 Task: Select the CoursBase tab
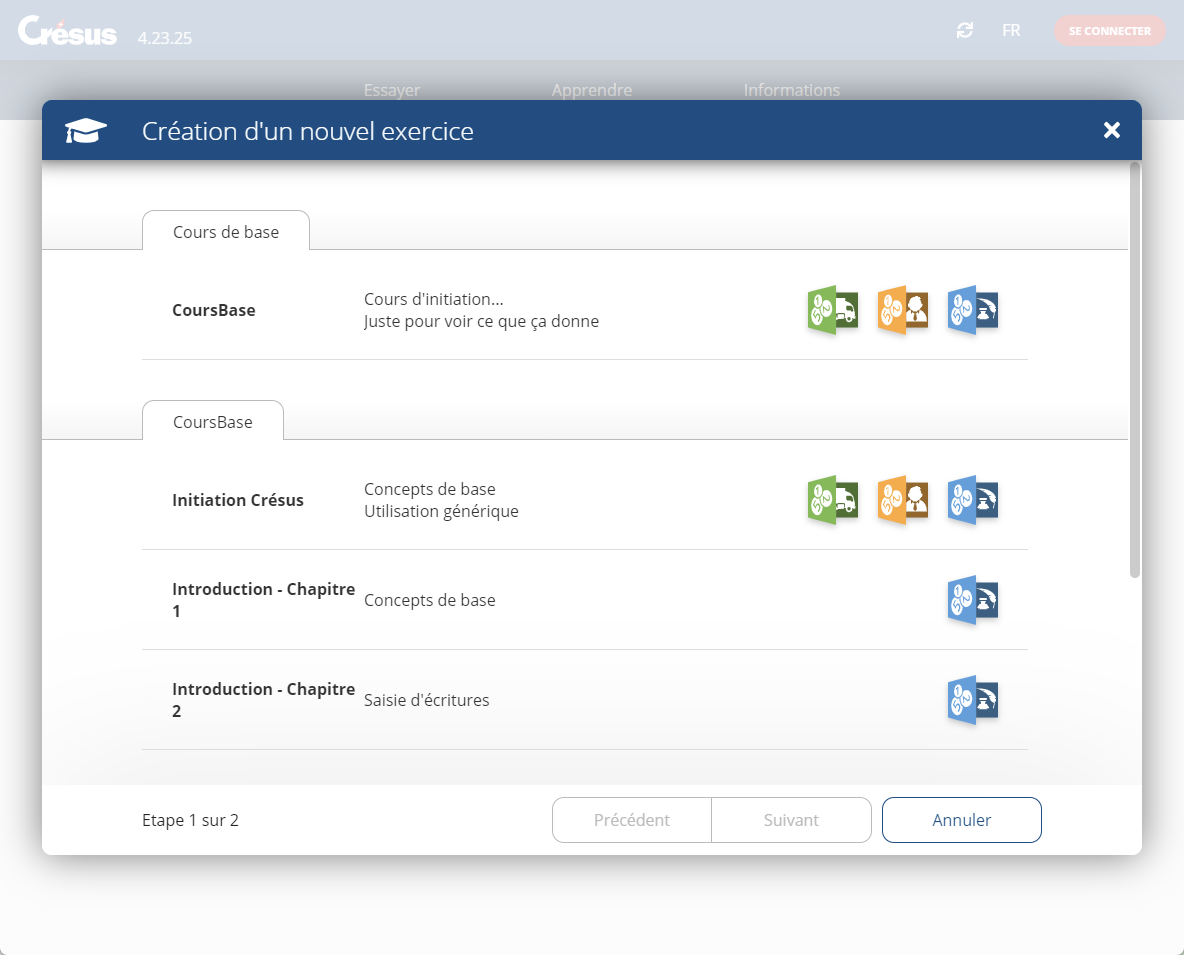click(x=213, y=421)
